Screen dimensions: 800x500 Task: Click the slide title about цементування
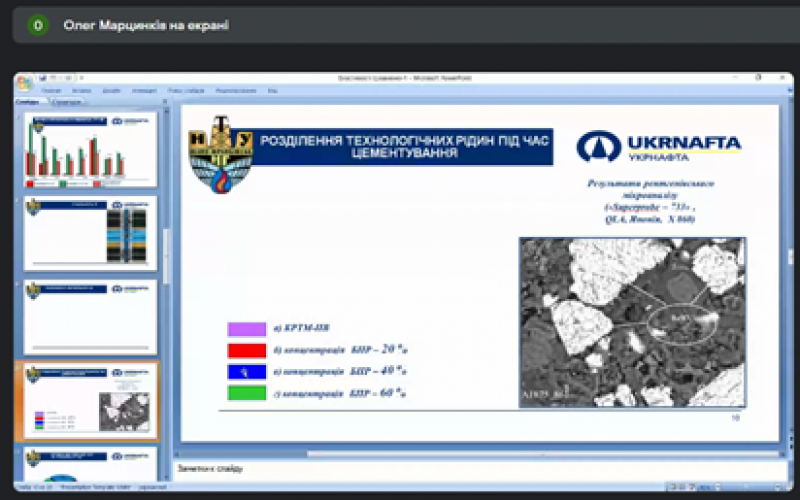coord(404,147)
